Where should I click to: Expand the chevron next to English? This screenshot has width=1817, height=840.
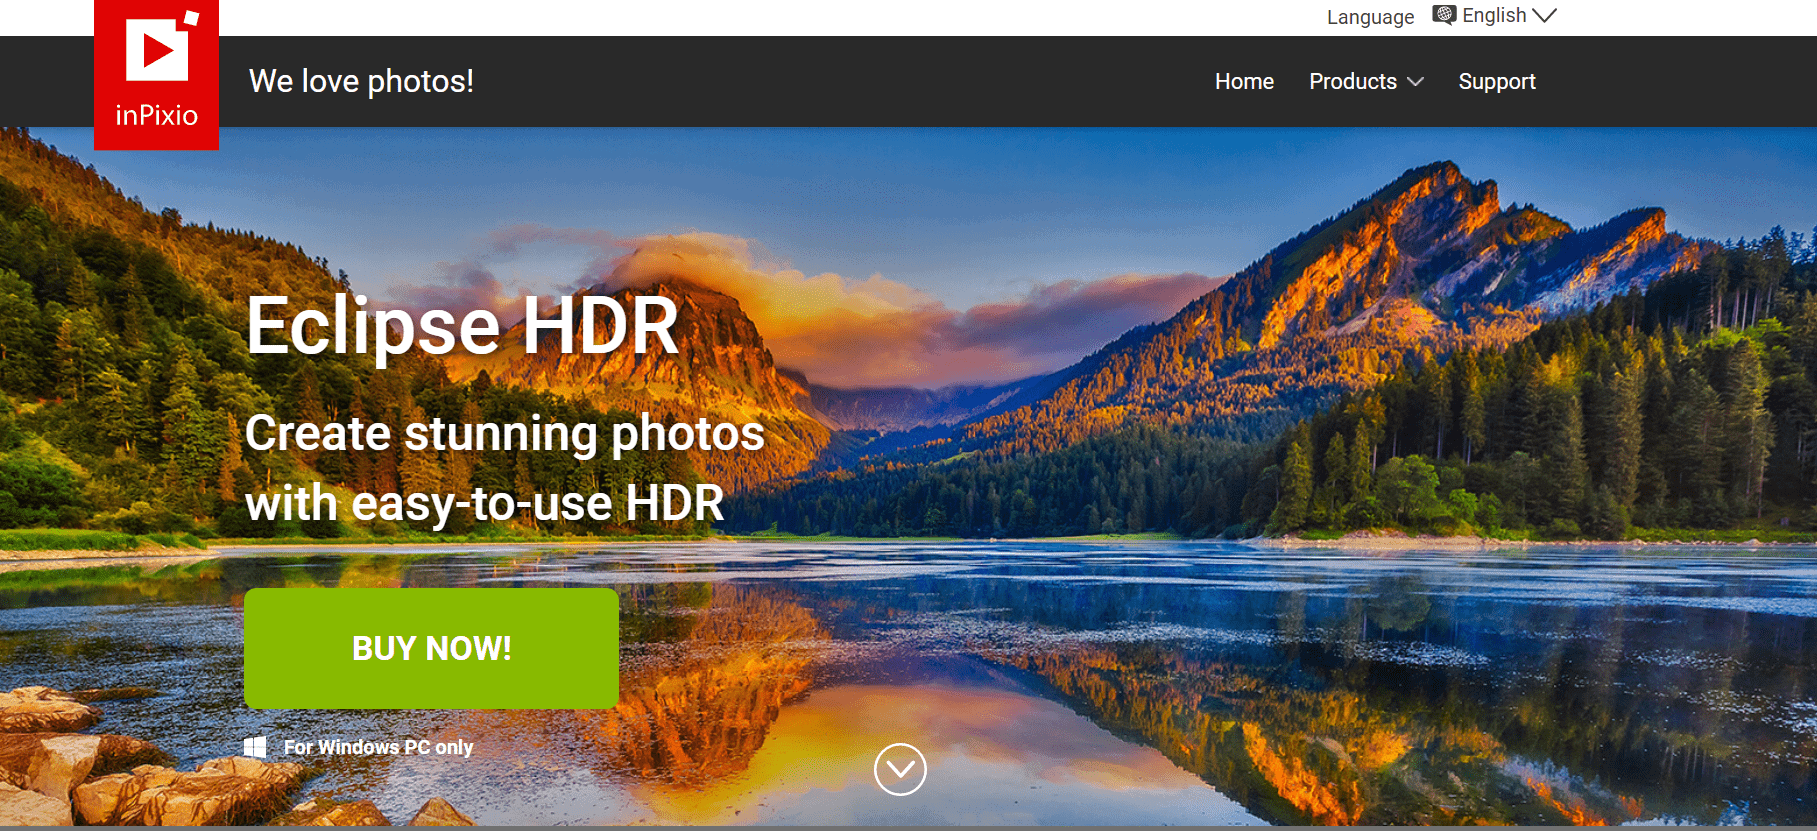click(1545, 15)
